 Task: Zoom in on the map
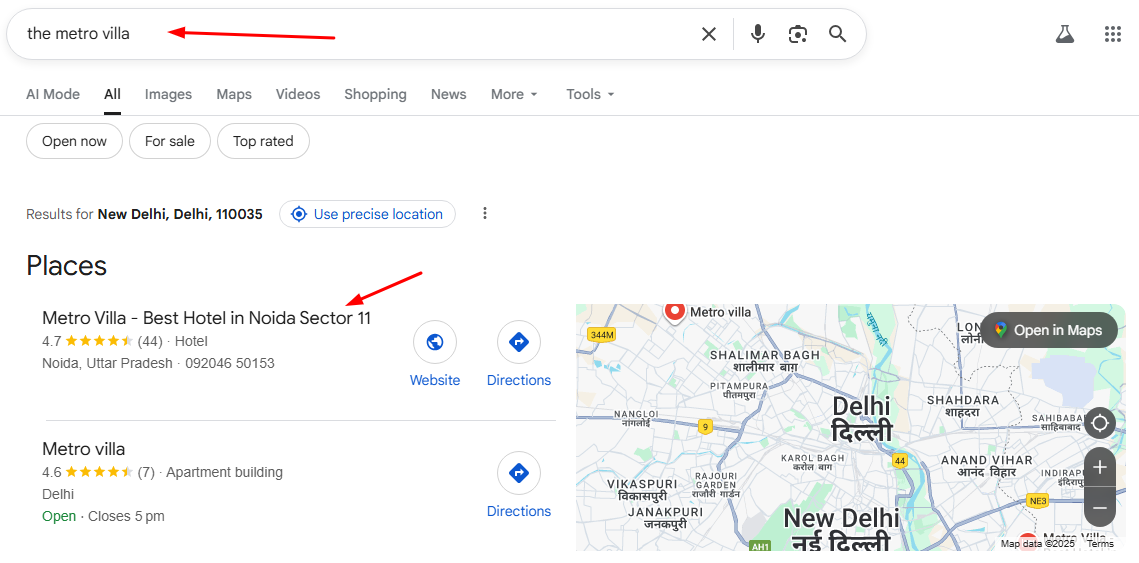pyautogui.click(x=1100, y=467)
